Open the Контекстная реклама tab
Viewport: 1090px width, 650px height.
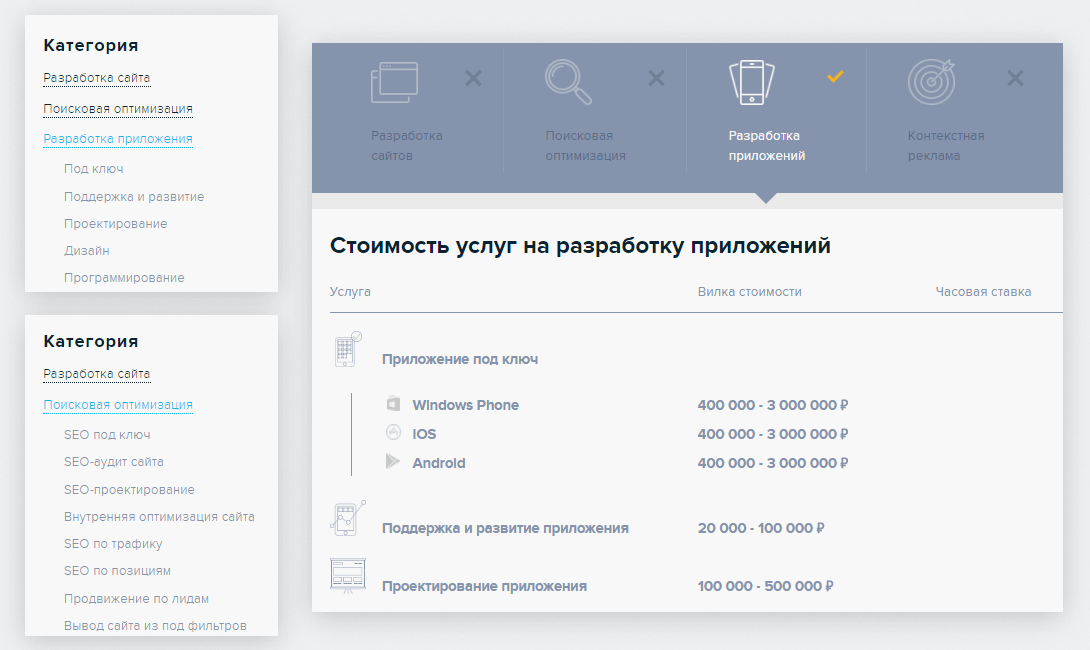[x=945, y=145]
